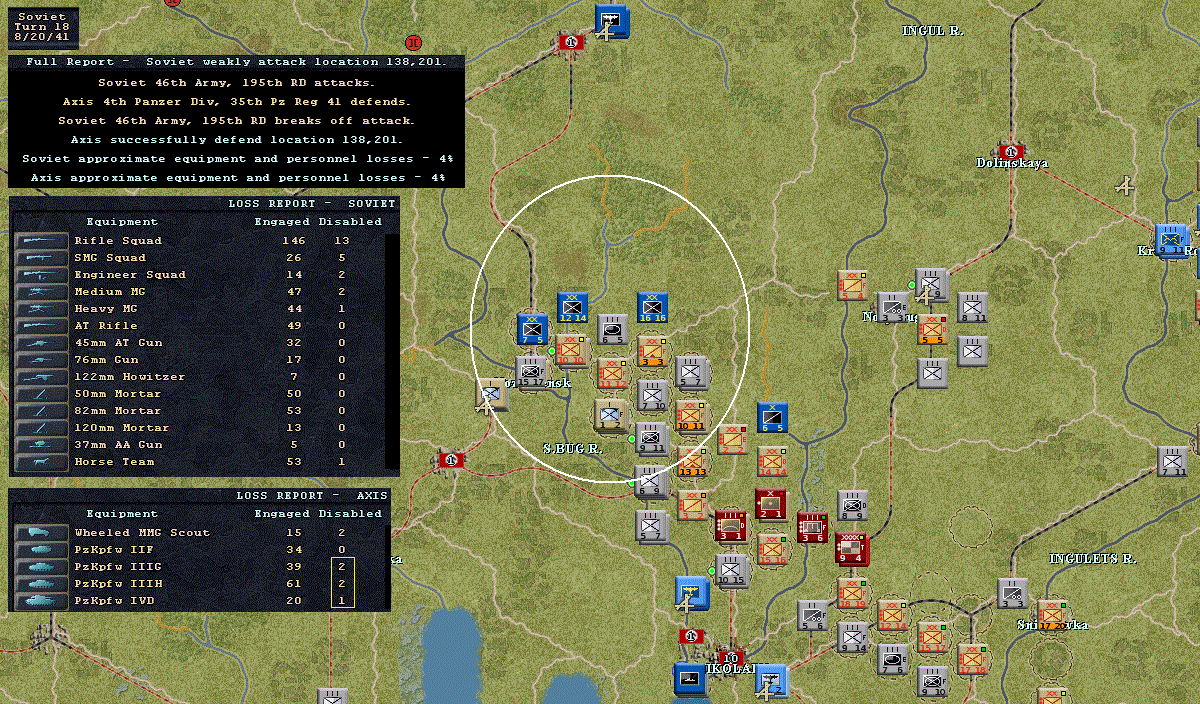The height and width of the screenshot is (704, 1200).
Task: Click 'Soviet 46th Army, 195th RD attacks' line
Action: pyautogui.click(x=237, y=83)
